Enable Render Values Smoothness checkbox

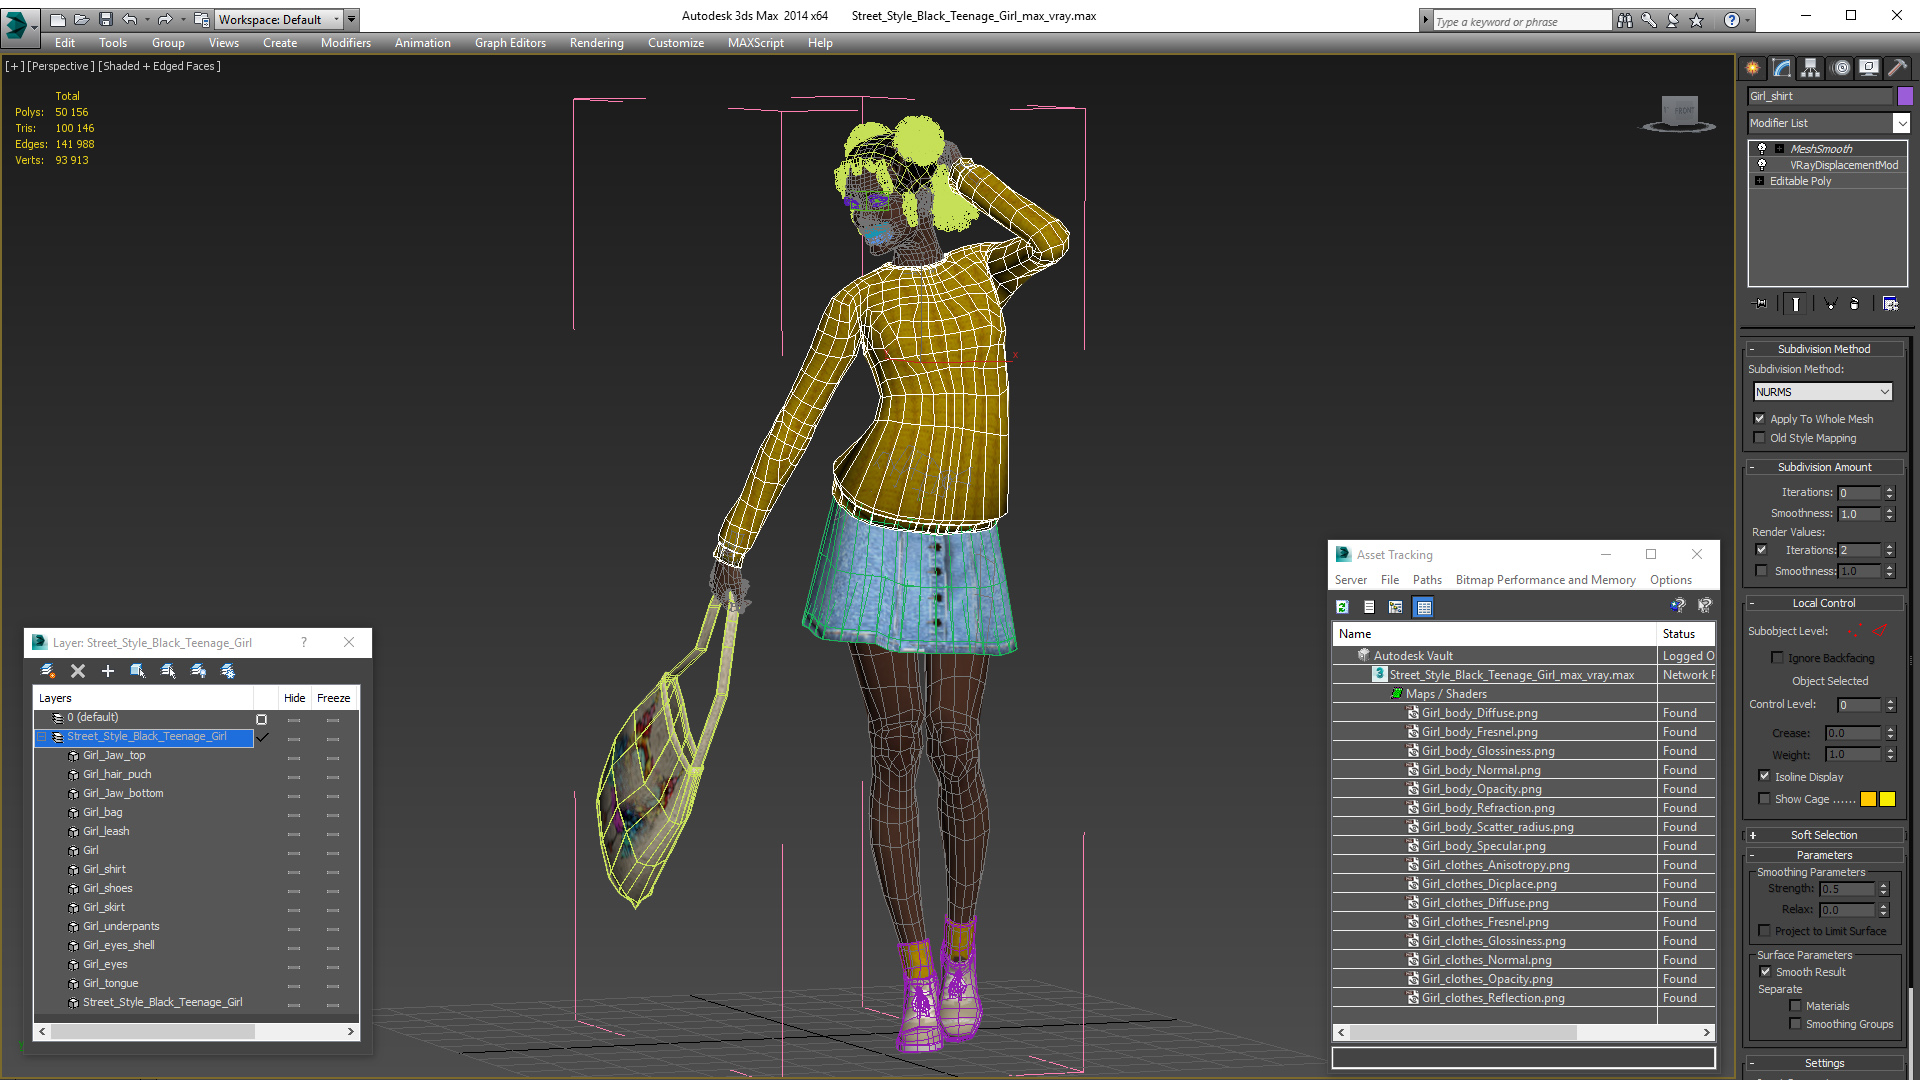(x=1761, y=571)
